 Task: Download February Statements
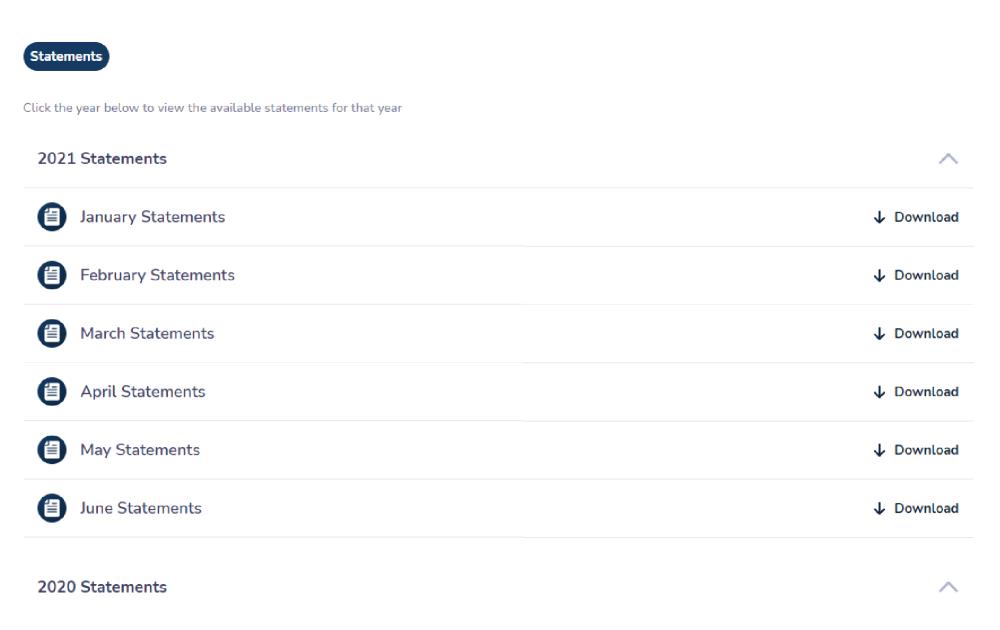(x=916, y=275)
